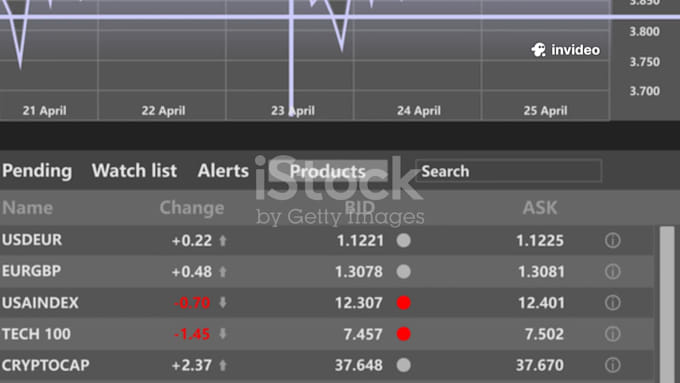This screenshot has width=680, height=383.
Task: Sort by the Name column header
Action: (x=27, y=208)
